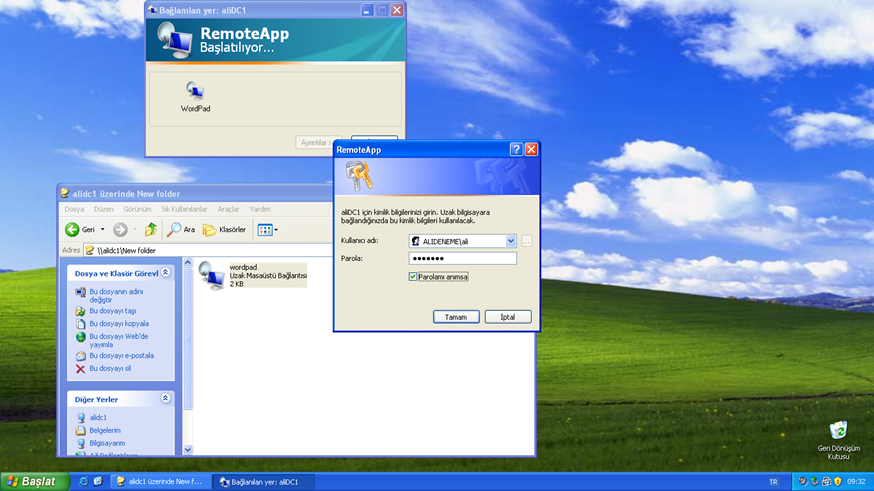Open the Görünüm menu in Explorer
This screenshot has height=491, width=874.
click(137, 209)
